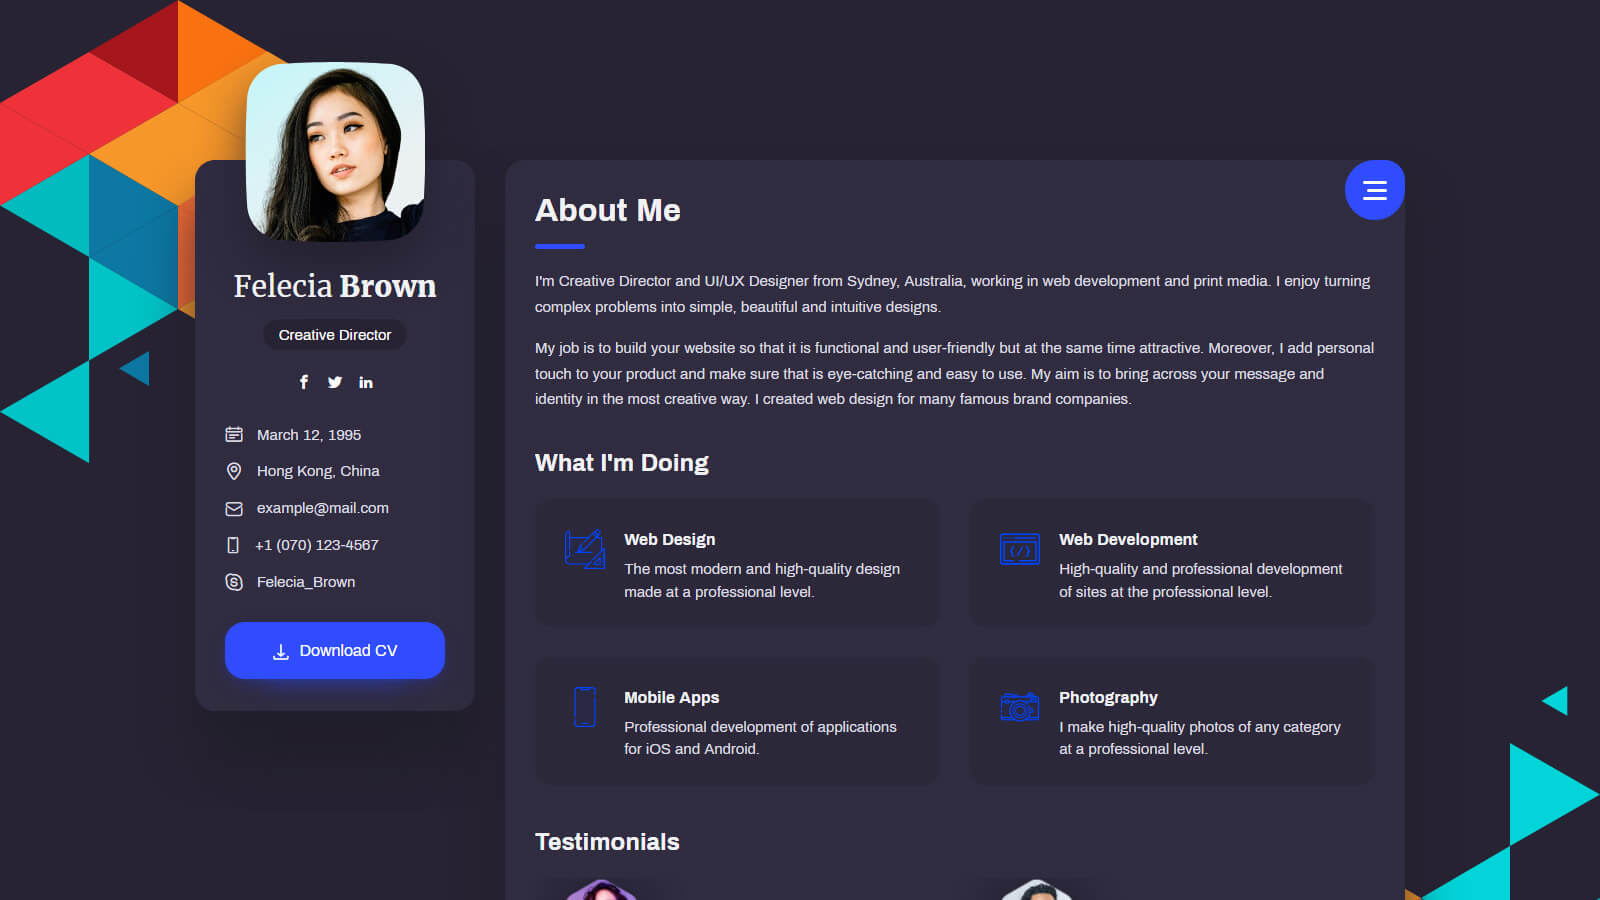
Task: Click Felecia Brown's profile photo
Action: click(x=335, y=152)
